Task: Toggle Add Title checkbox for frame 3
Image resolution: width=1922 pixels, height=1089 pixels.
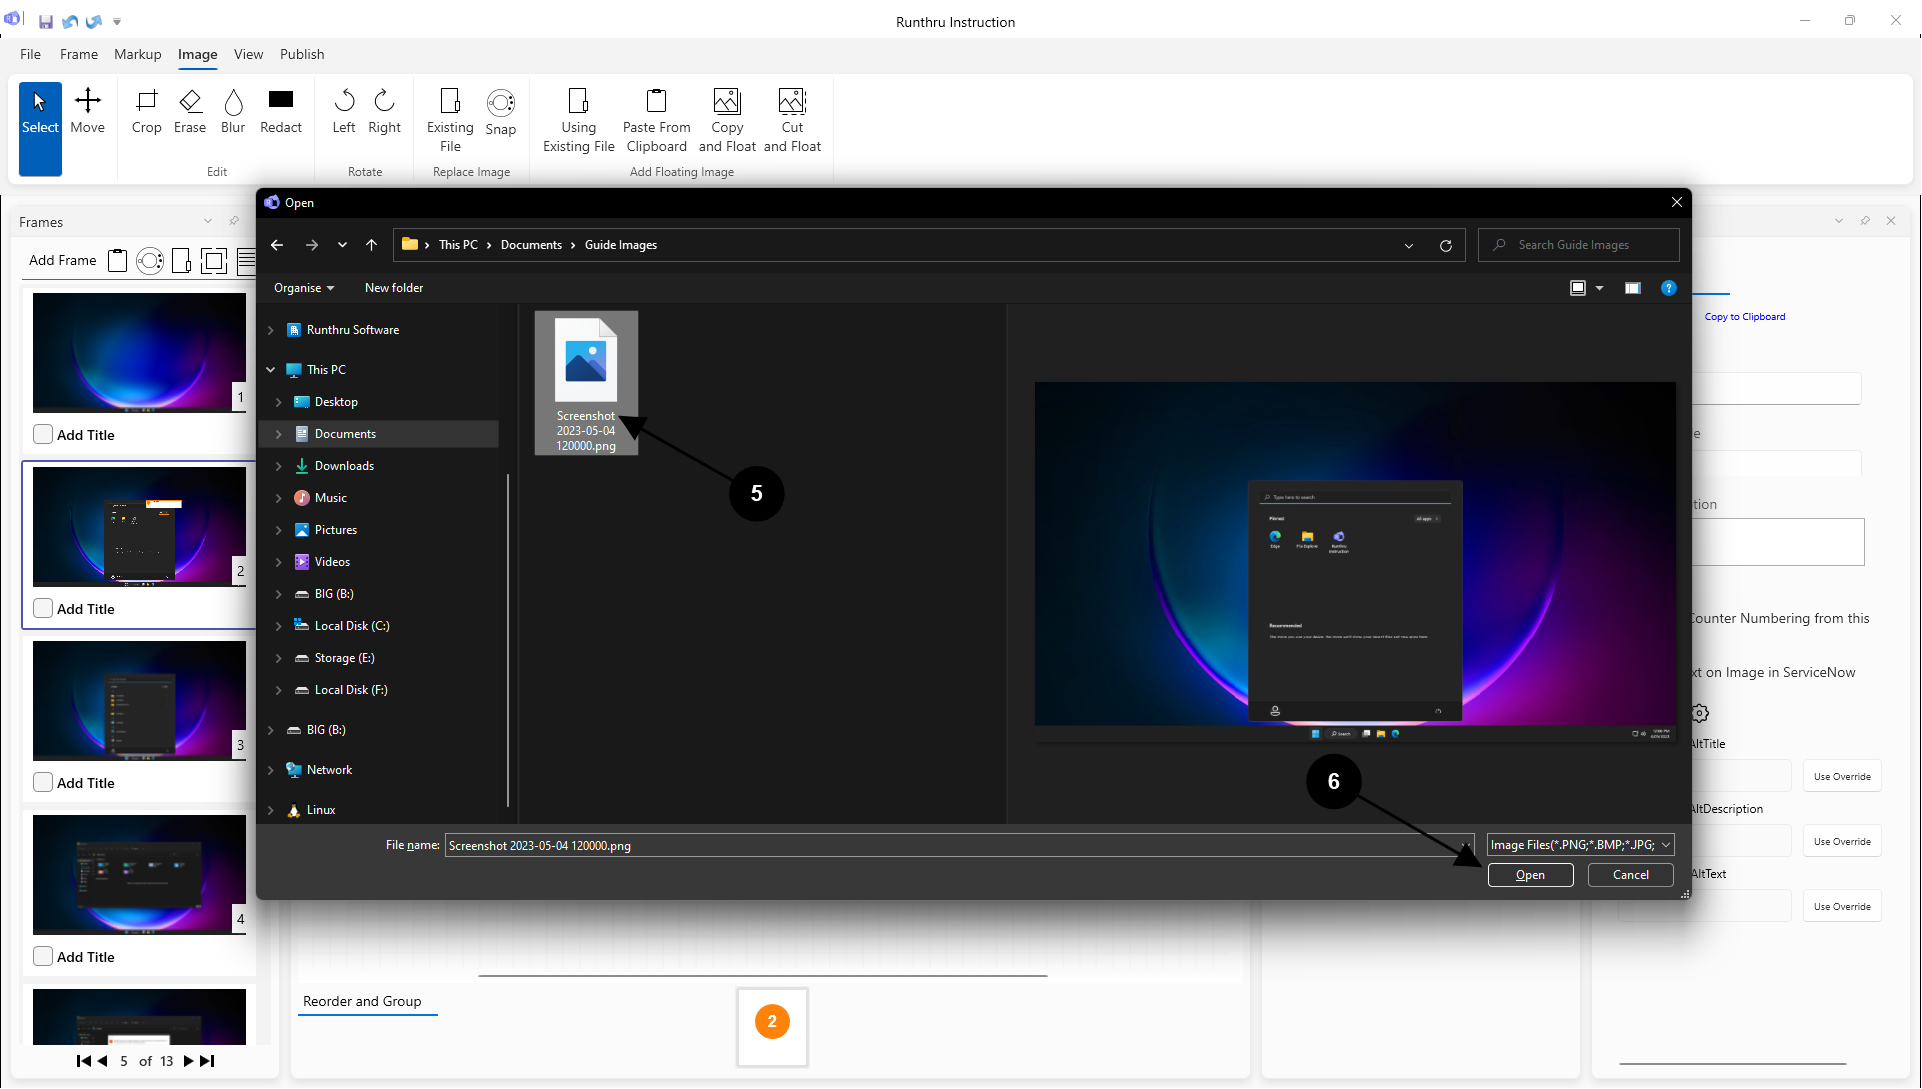Action: pos(43,782)
